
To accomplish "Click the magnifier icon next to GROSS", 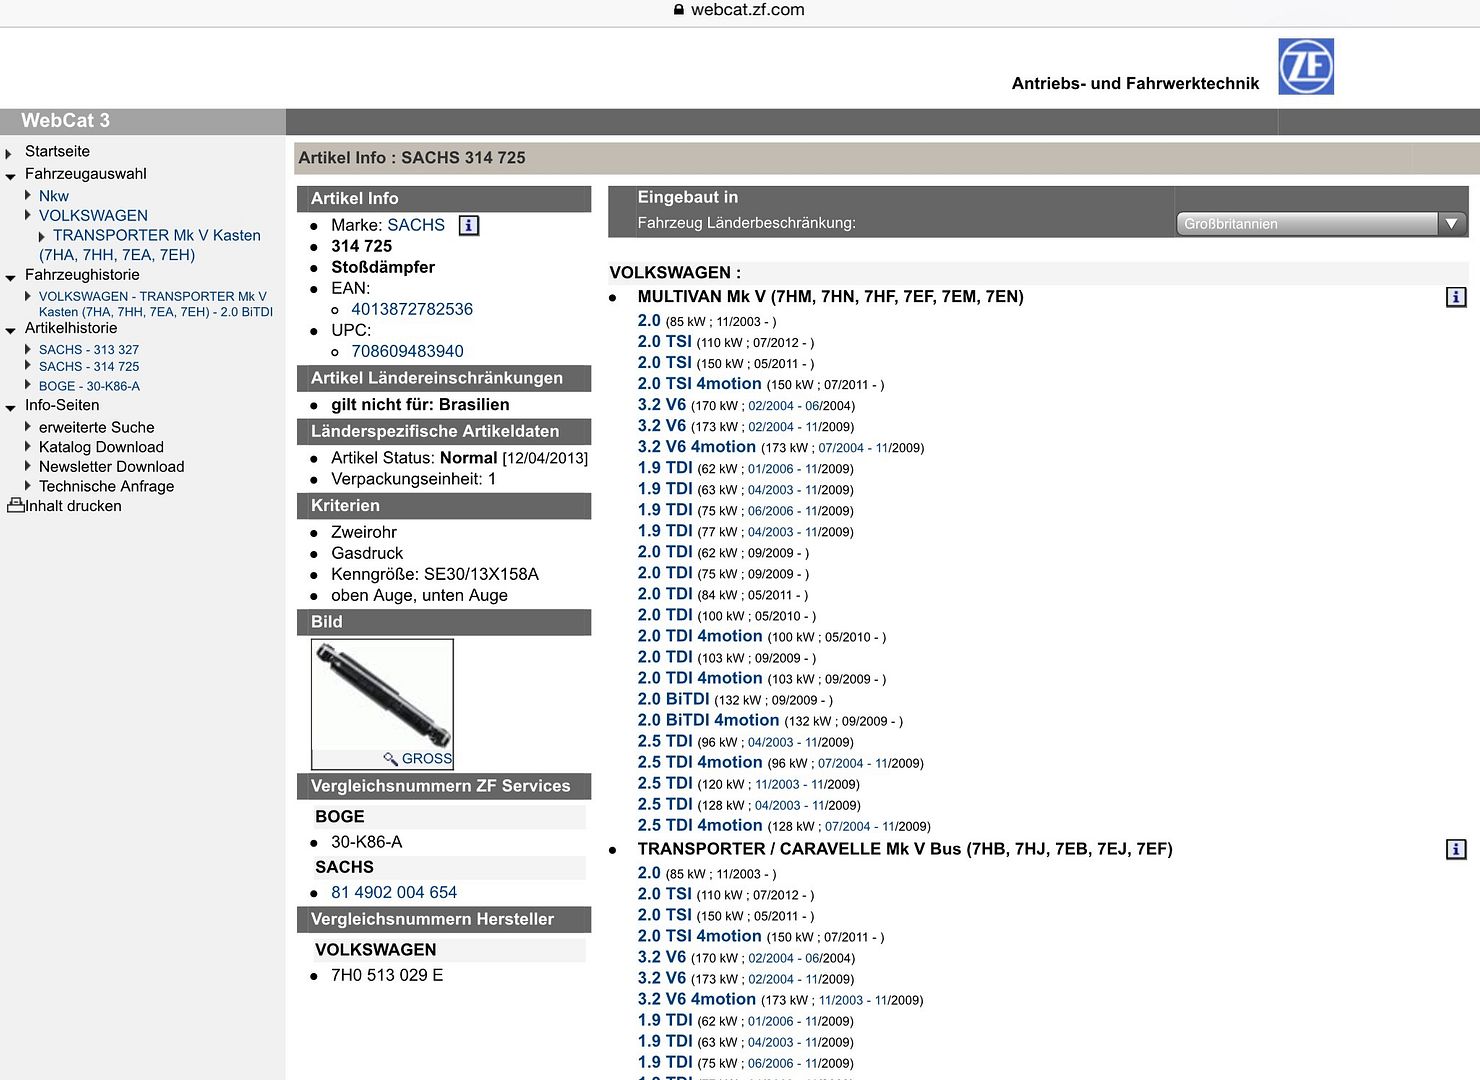I will (x=391, y=759).
